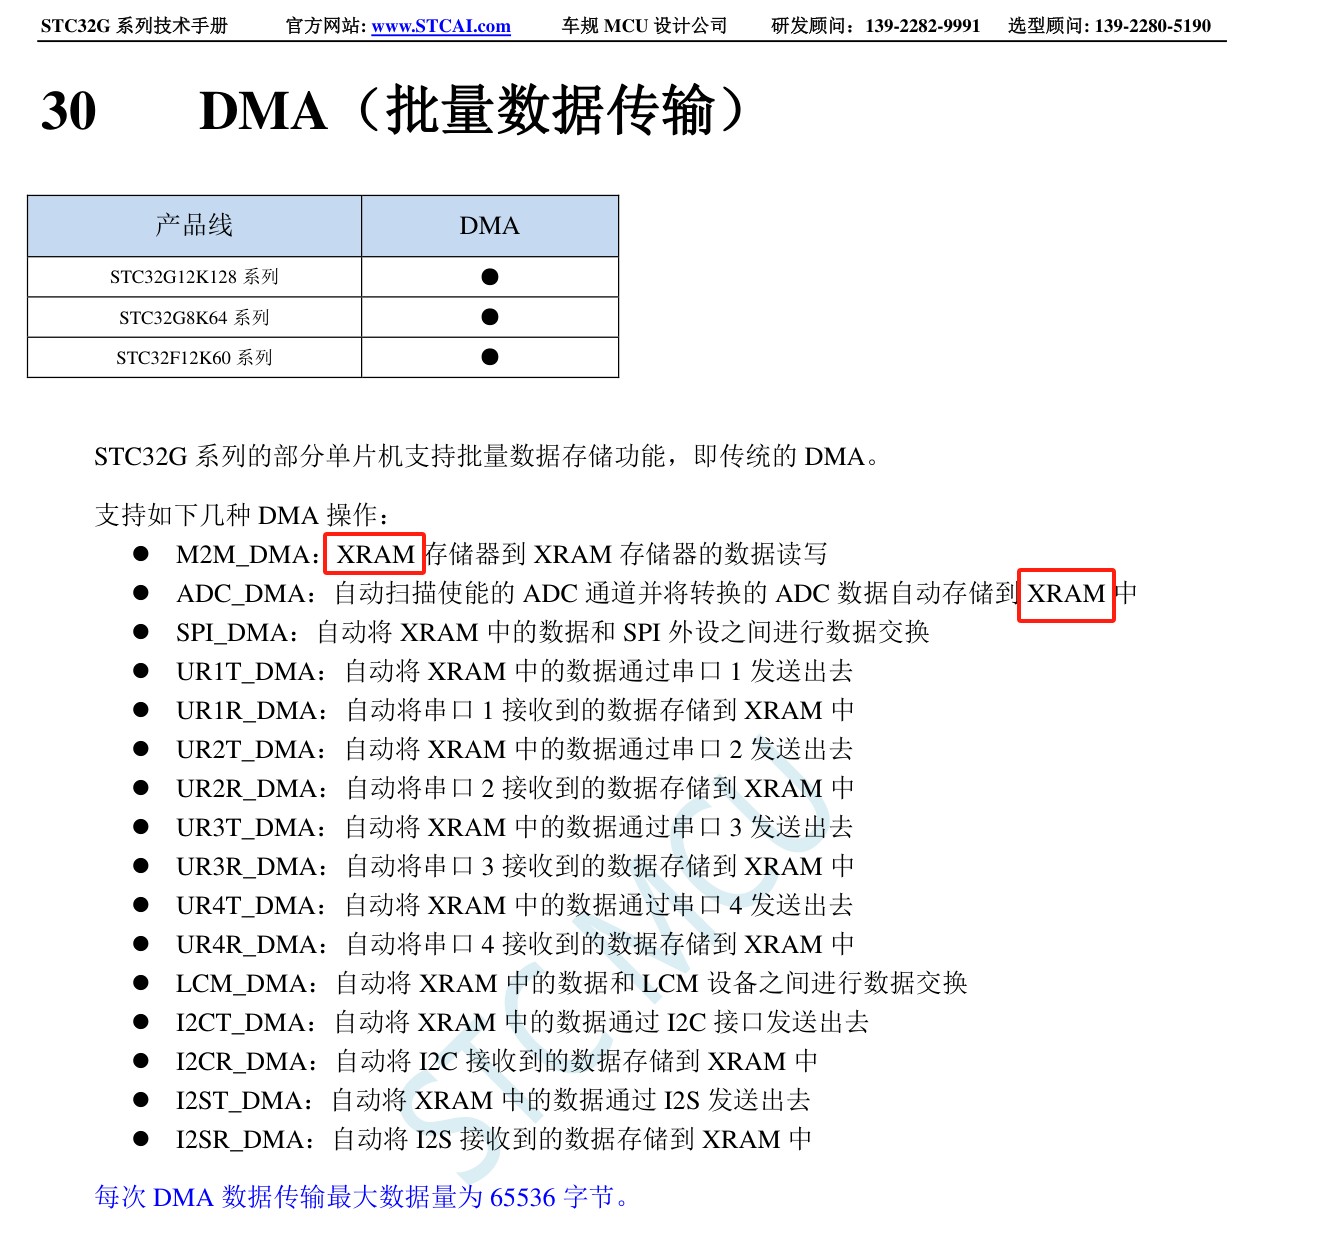Click the 'SPI_DMA' list item label
The height and width of the screenshot is (1237, 1332).
click(231, 632)
